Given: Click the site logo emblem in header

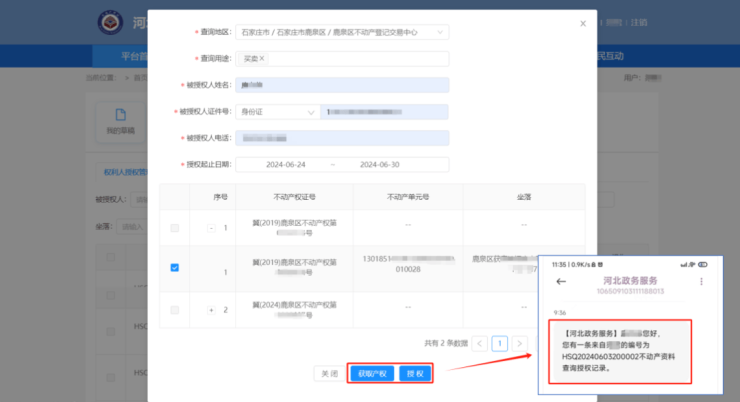Looking at the screenshot, I should coord(108,24).
